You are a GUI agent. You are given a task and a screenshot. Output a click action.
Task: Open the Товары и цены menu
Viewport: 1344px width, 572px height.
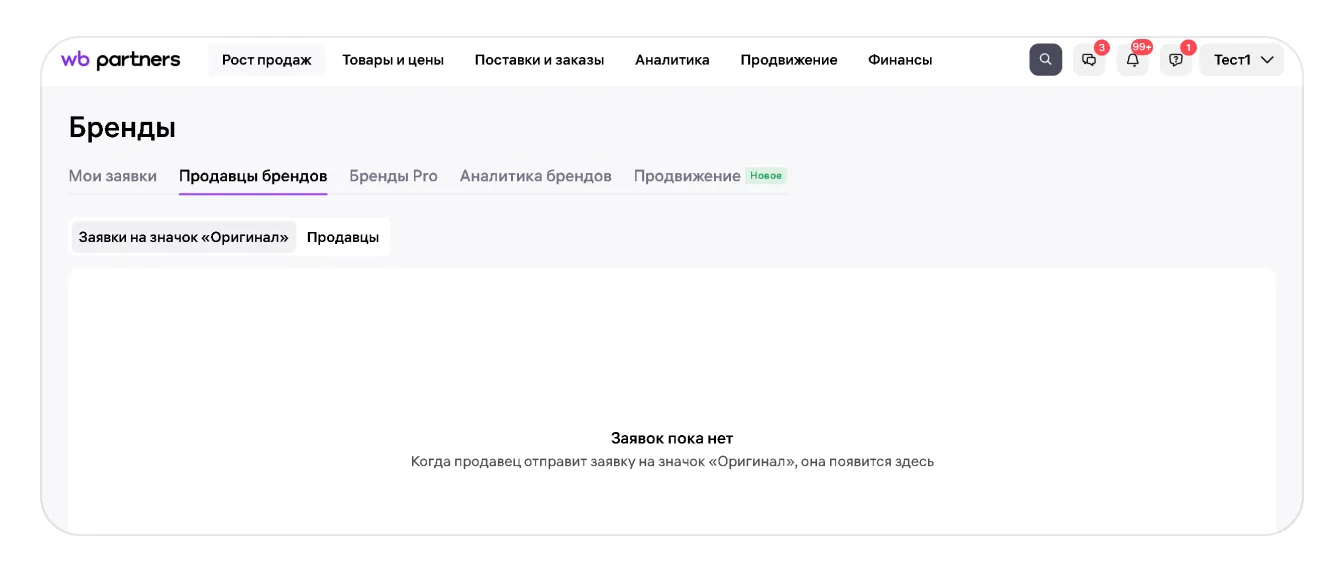(393, 60)
